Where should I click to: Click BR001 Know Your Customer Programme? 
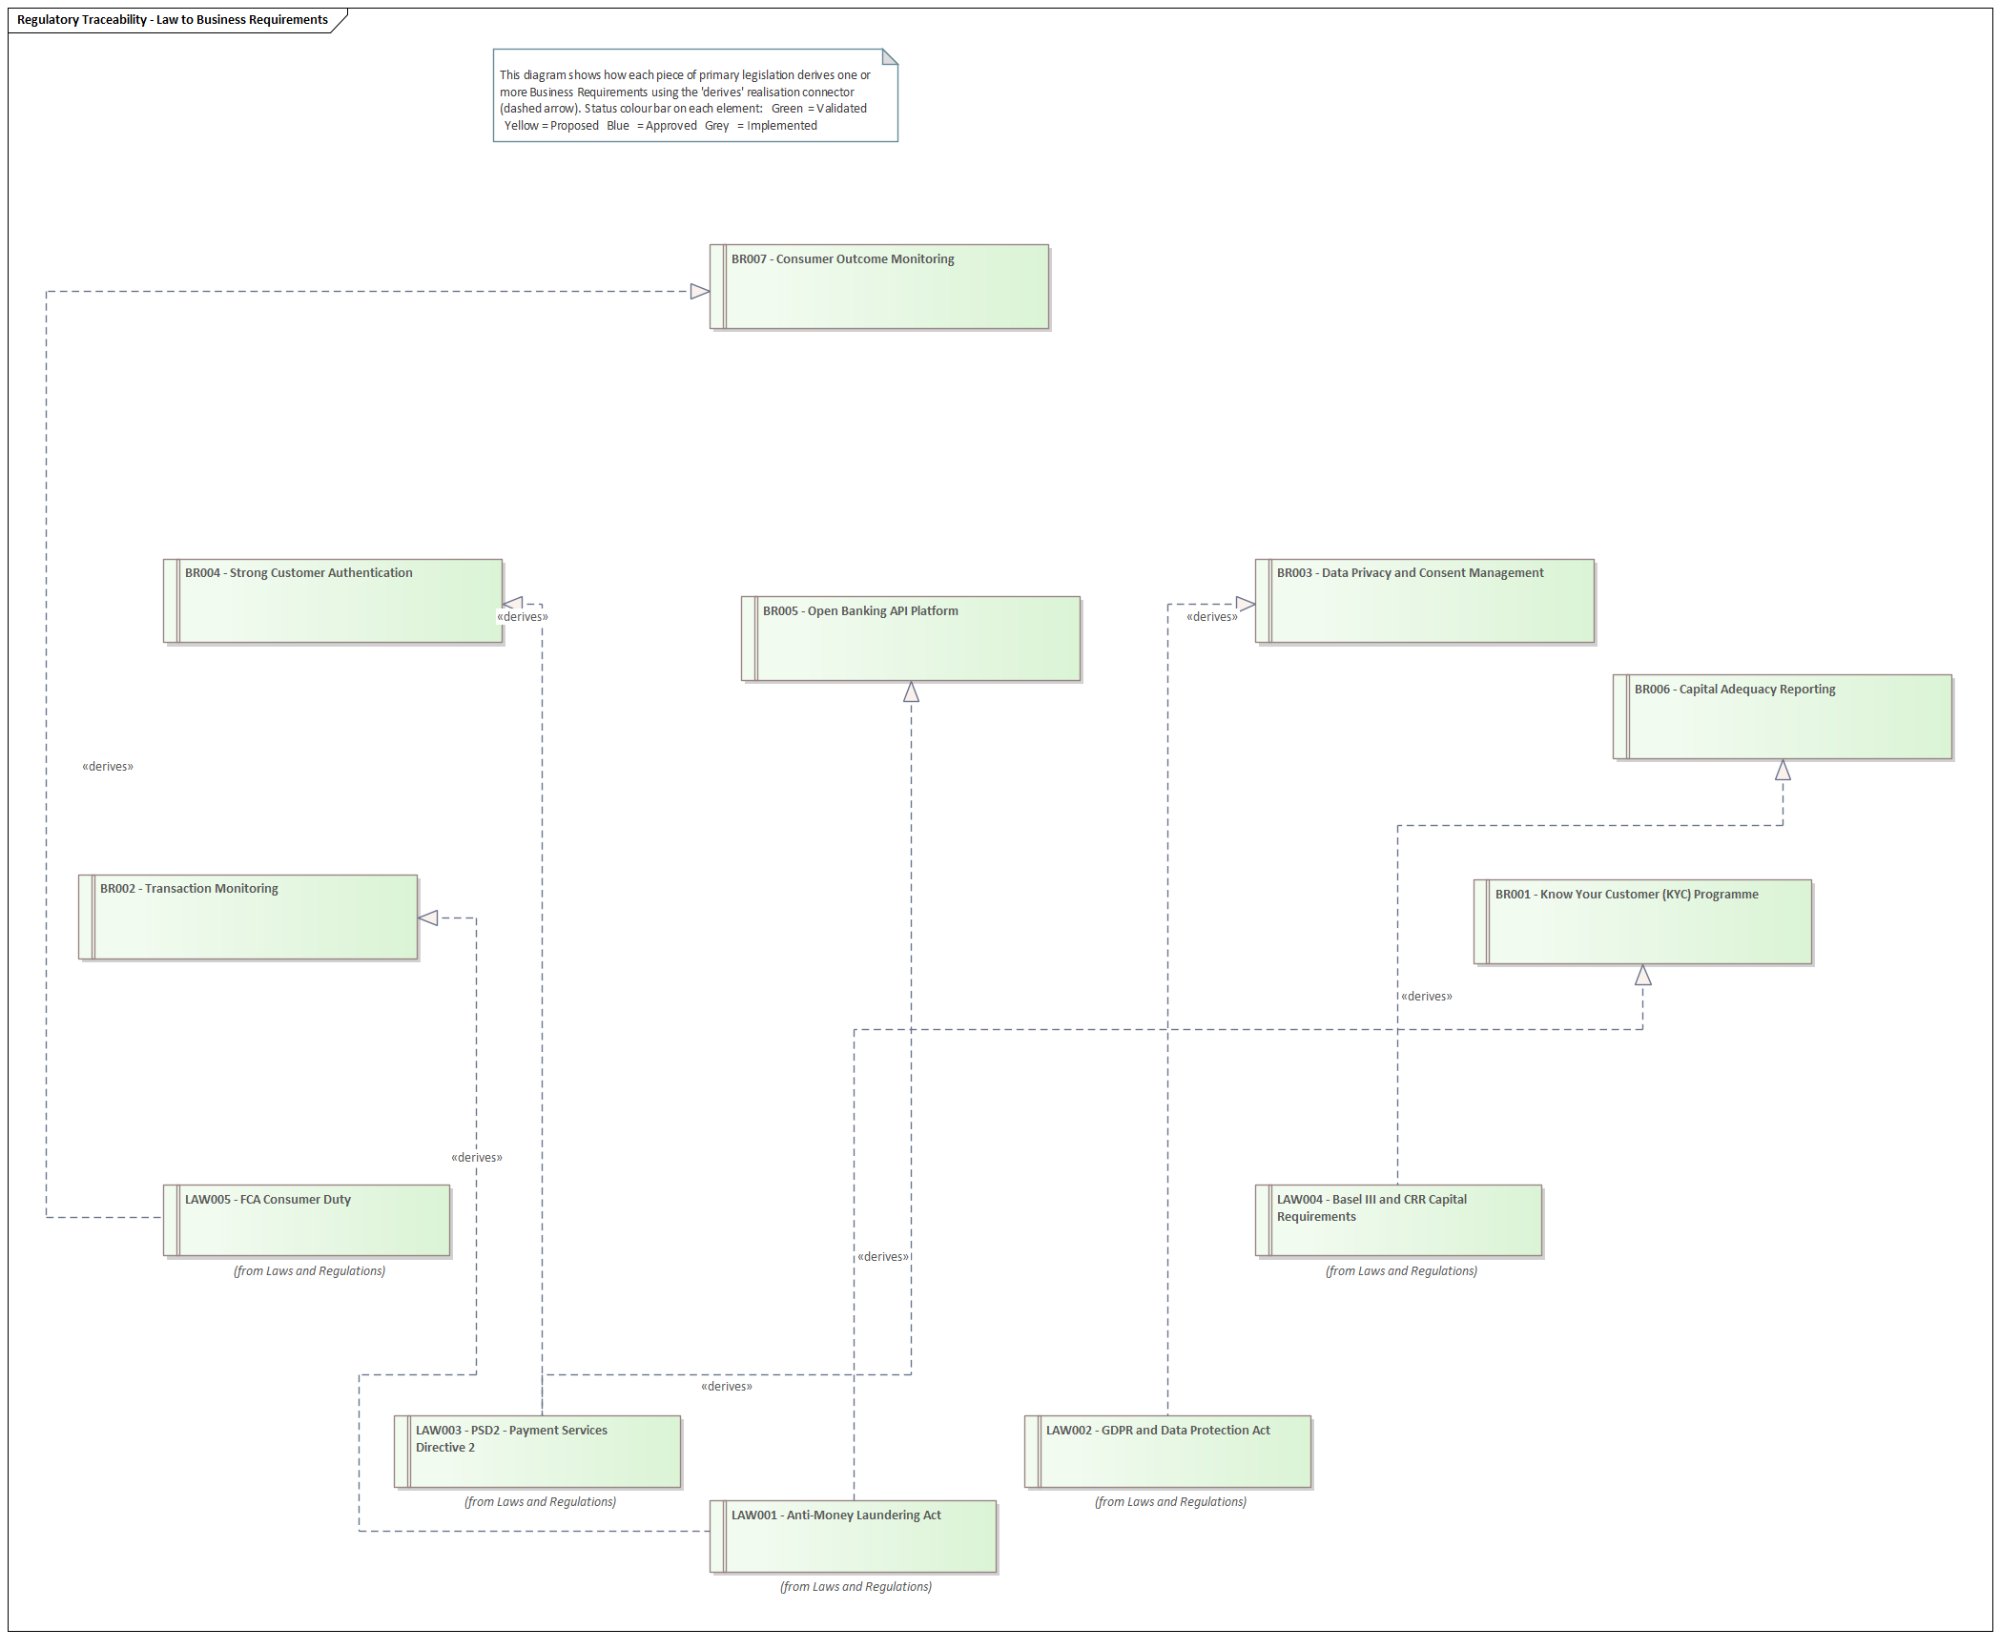[x=1643, y=922]
